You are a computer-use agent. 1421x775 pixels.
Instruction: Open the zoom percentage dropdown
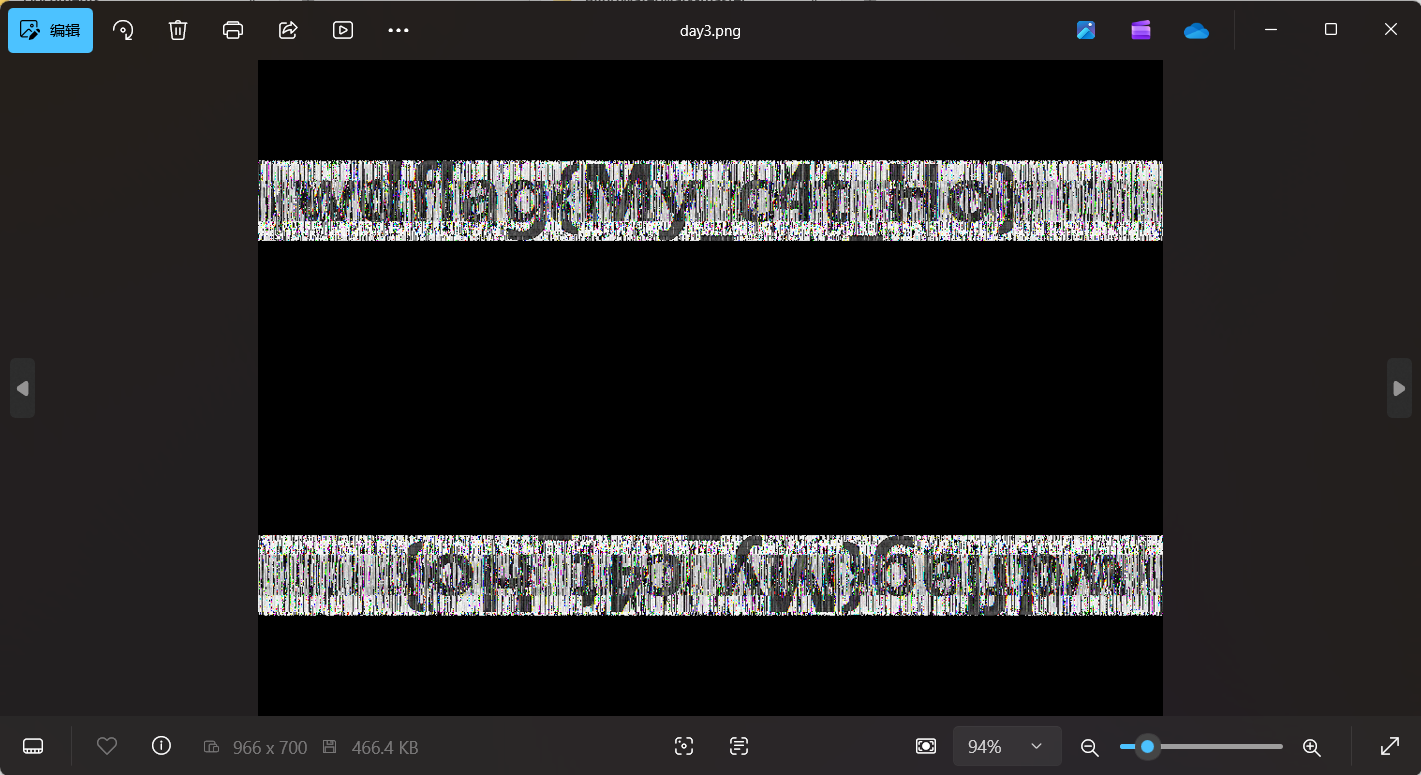point(1006,746)
